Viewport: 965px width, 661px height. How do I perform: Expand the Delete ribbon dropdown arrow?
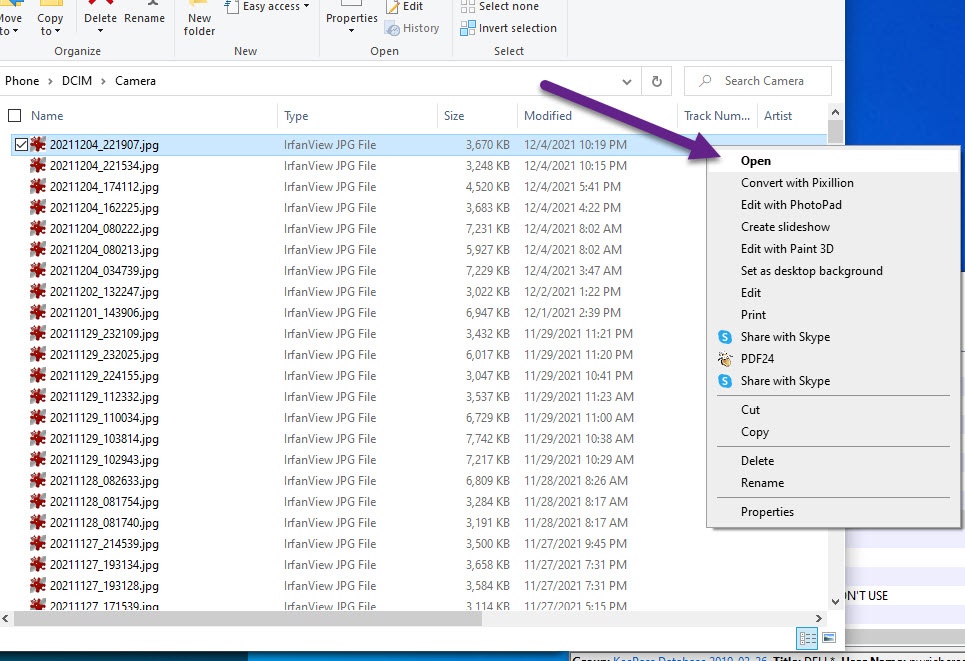(100, 30)
